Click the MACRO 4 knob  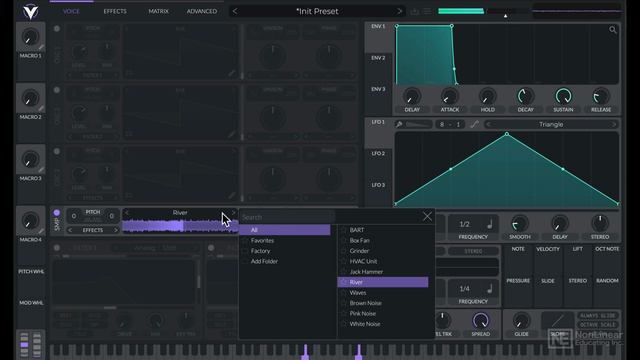30,221
